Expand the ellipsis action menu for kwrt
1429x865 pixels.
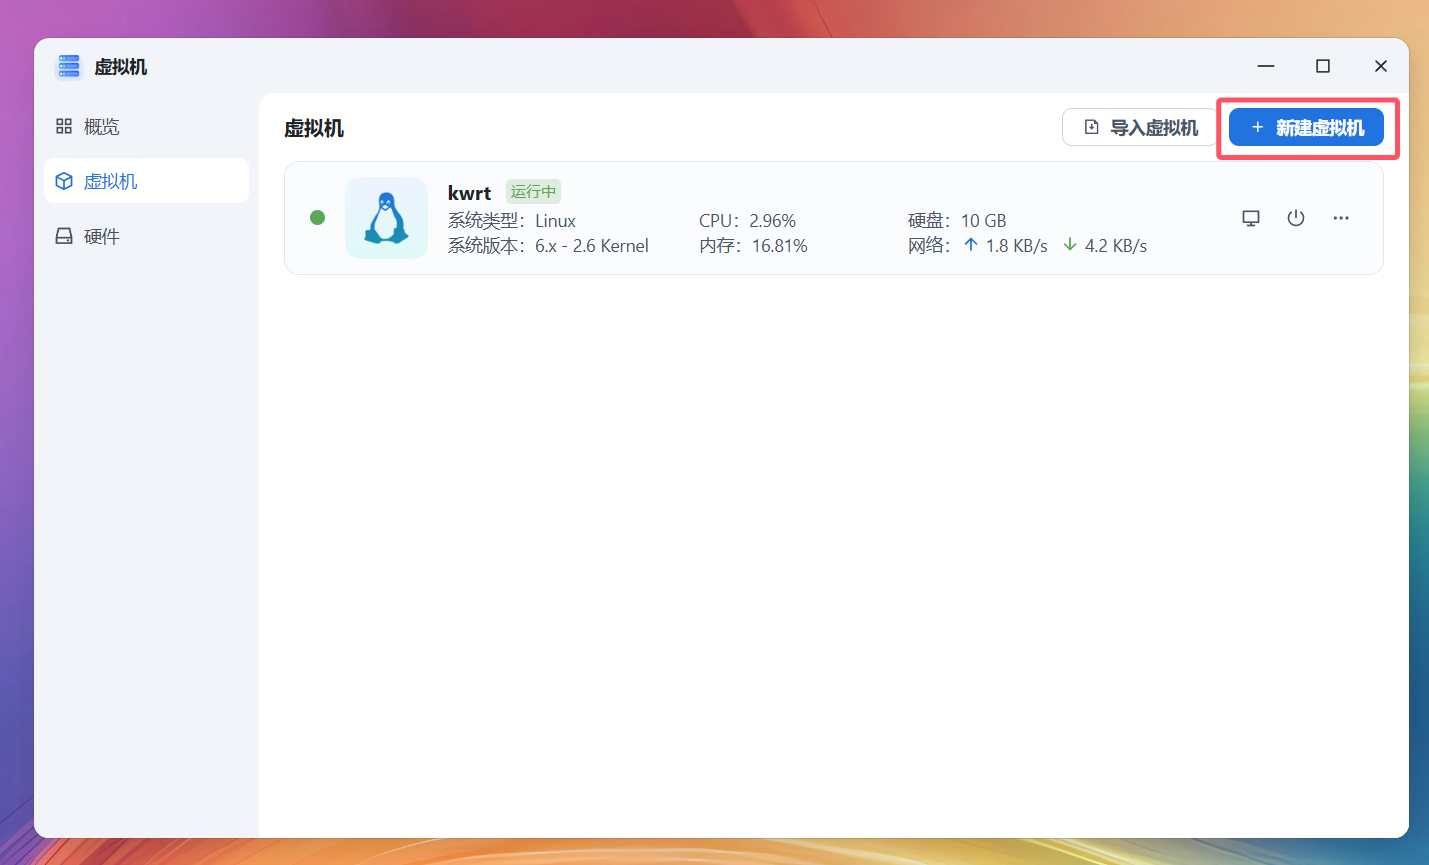(x=1341, y=217)
